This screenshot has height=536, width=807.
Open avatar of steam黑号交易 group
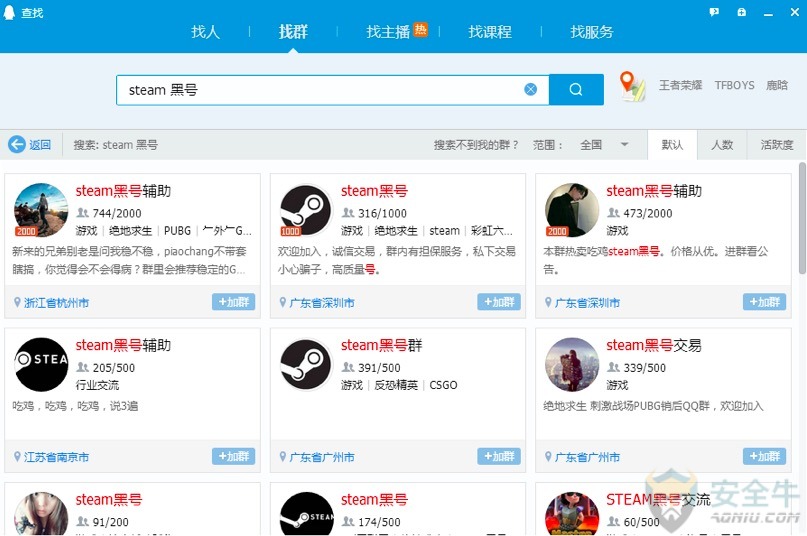point(572,364)
